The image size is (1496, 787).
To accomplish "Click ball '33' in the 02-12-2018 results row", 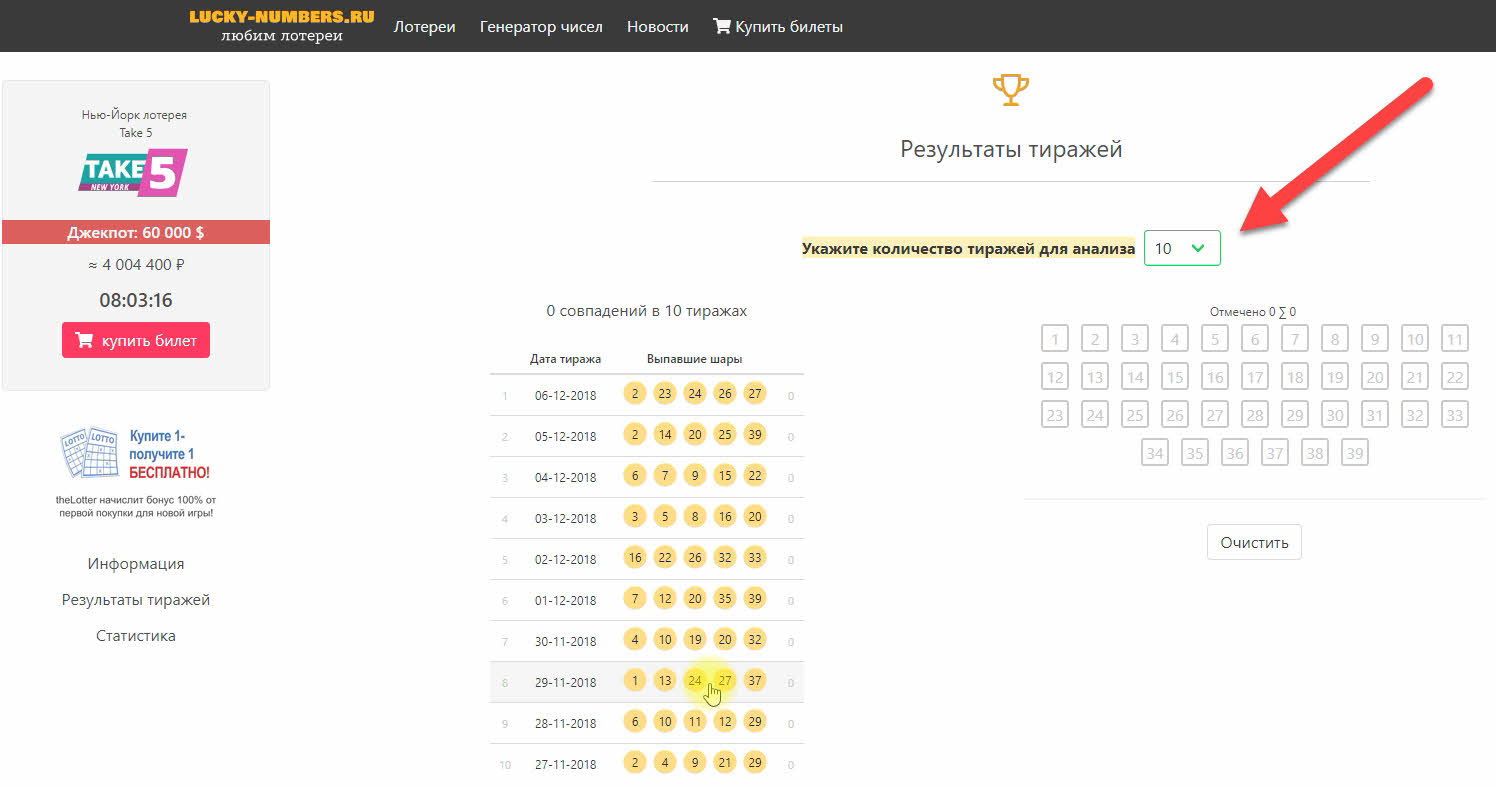I will 755,557.
